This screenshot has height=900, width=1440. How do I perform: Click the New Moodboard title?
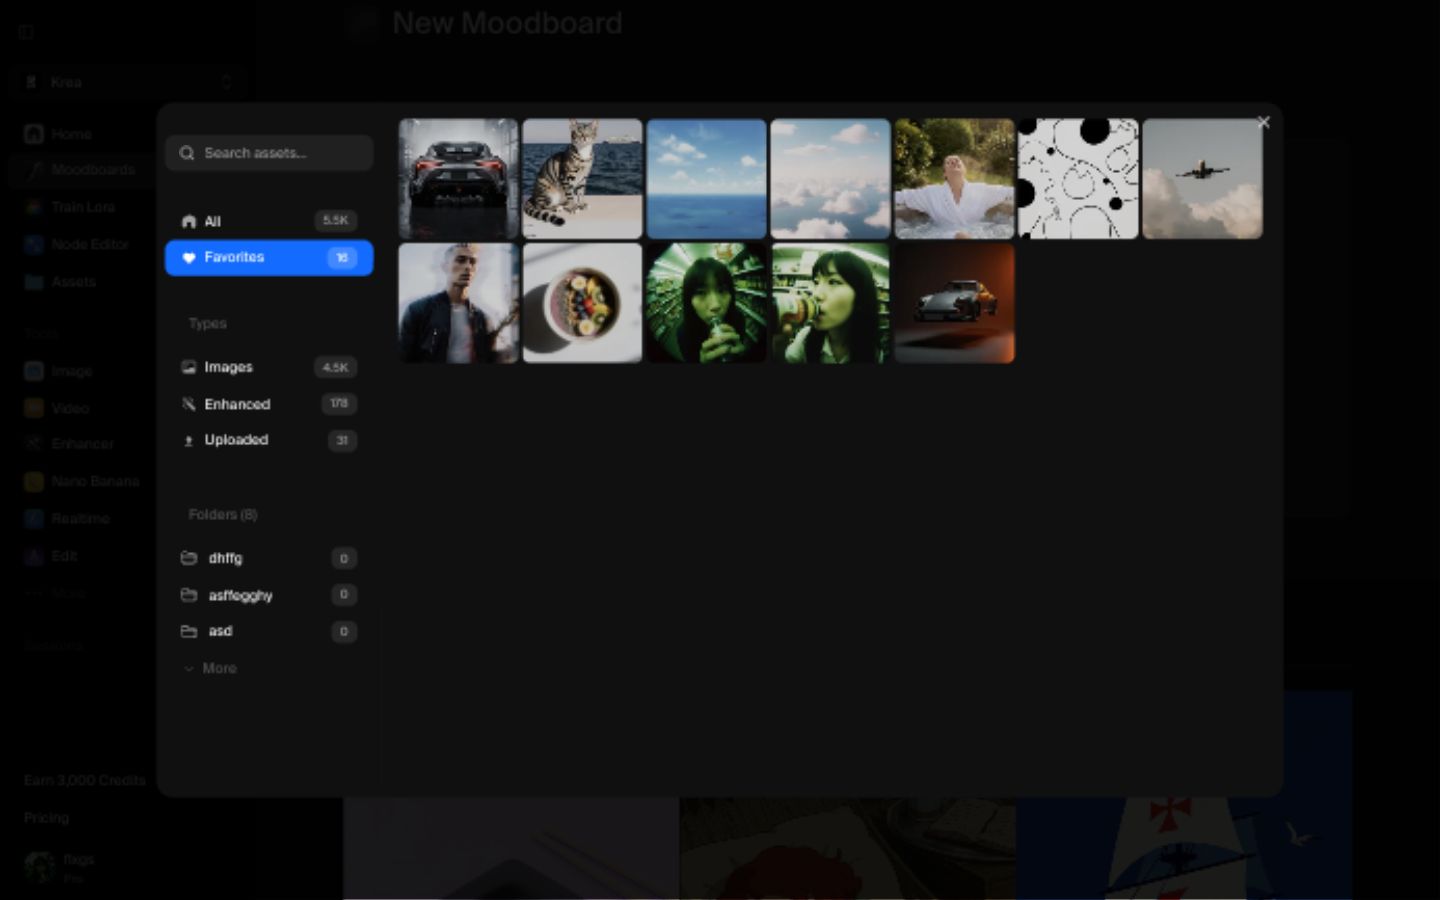(507, 23)
